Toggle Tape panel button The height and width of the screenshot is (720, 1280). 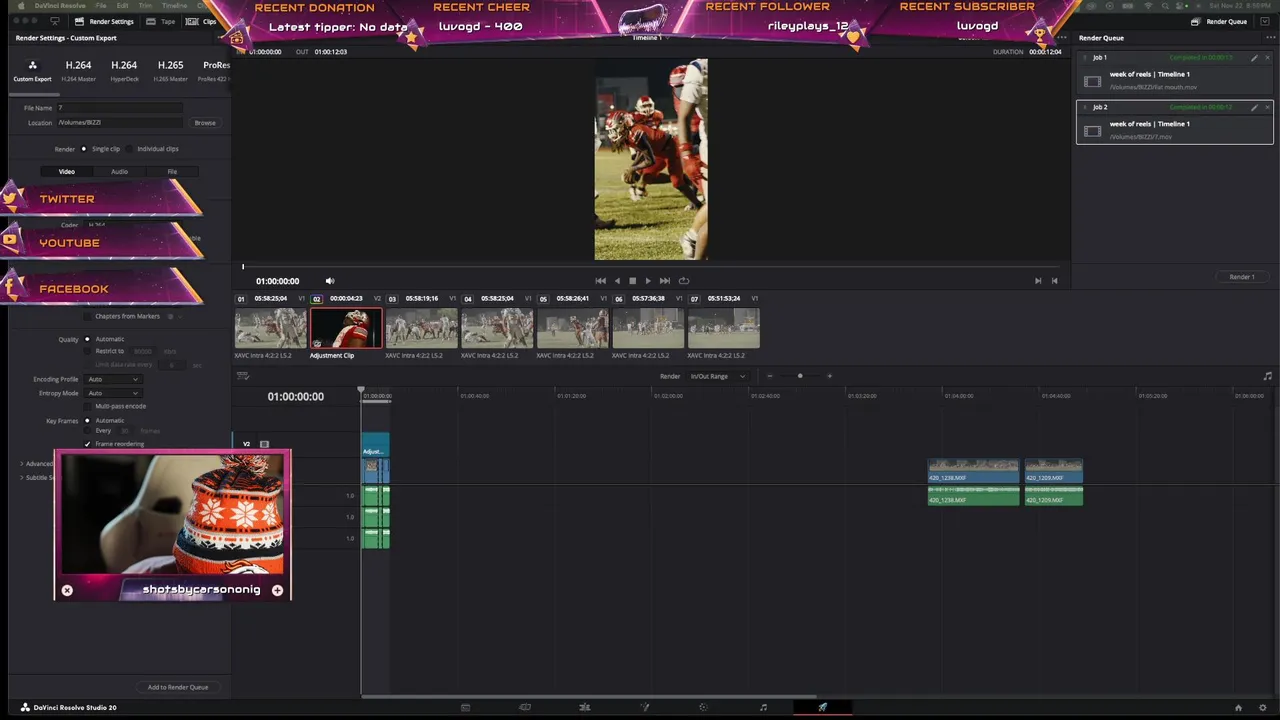(160, 21)
